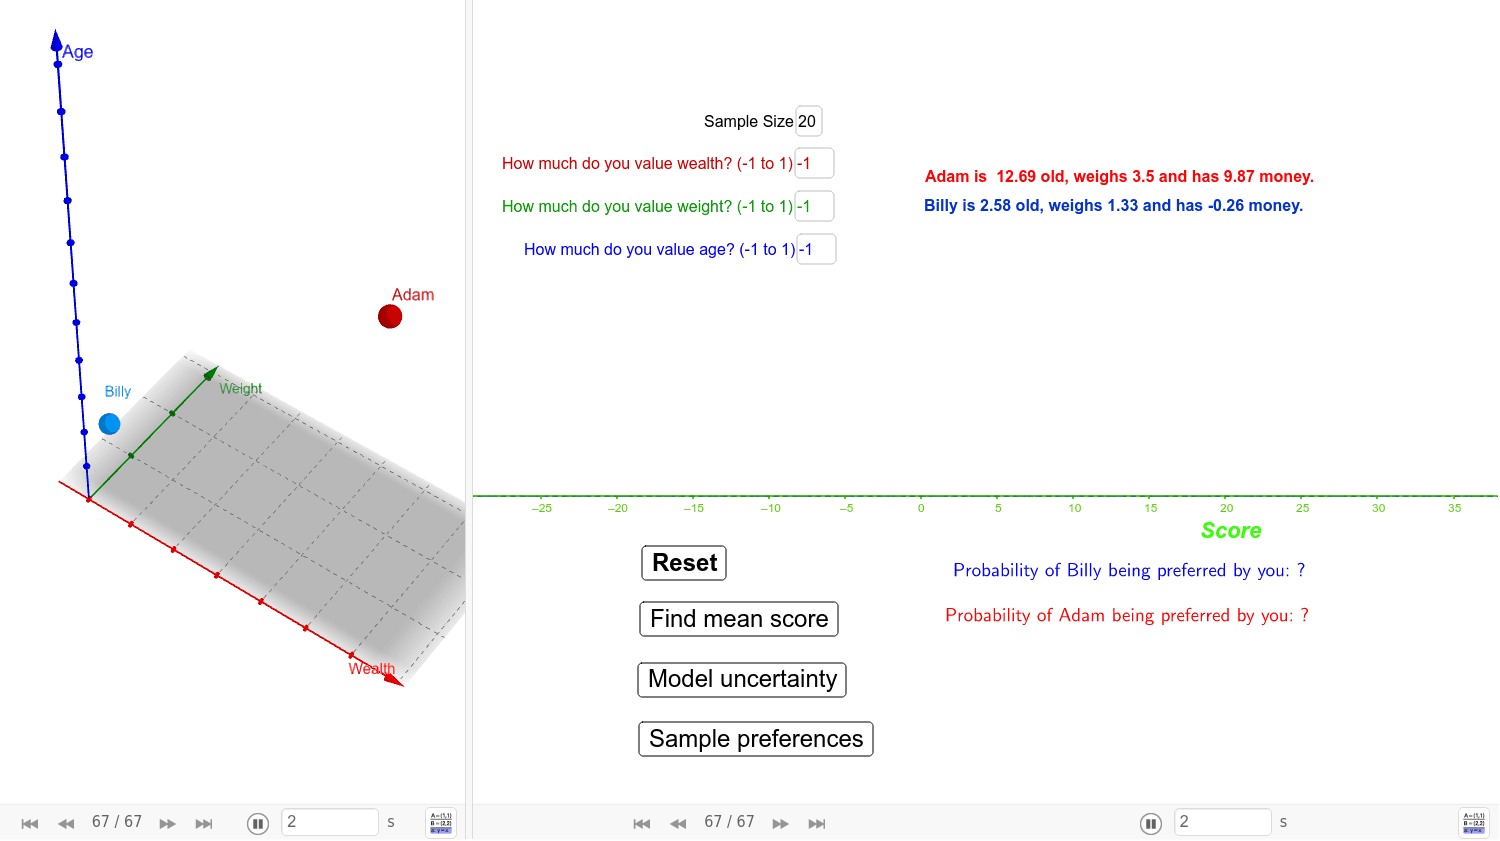Image resolution: width=1500 pixels, height=841 pixels.
Task: Click the –25 tick label on Score axis
Action: coord(541,508)
